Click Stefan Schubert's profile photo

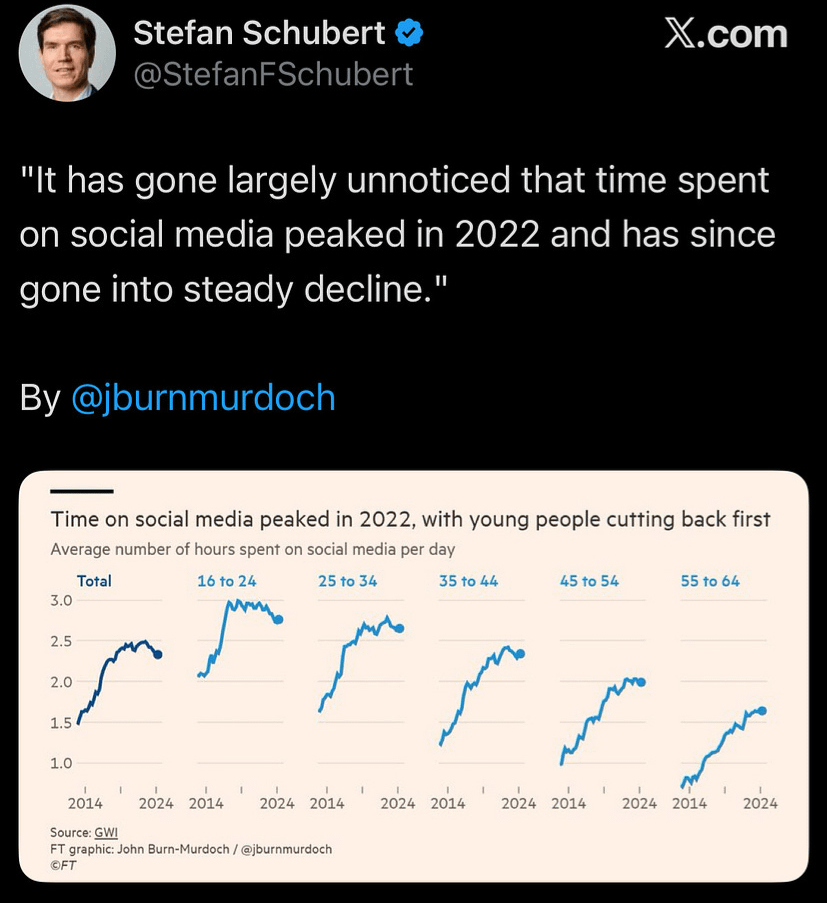point(67,53)
